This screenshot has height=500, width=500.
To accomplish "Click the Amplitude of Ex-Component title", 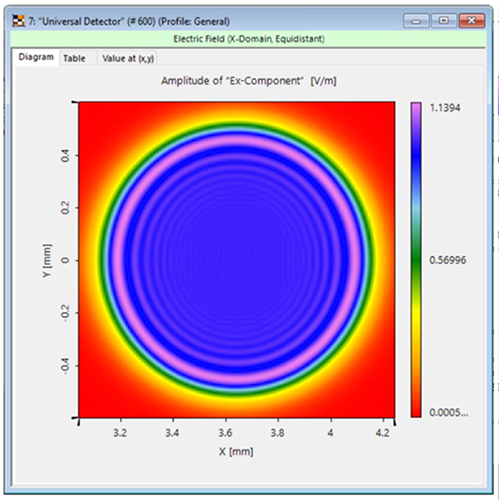I will click(249, 81).
